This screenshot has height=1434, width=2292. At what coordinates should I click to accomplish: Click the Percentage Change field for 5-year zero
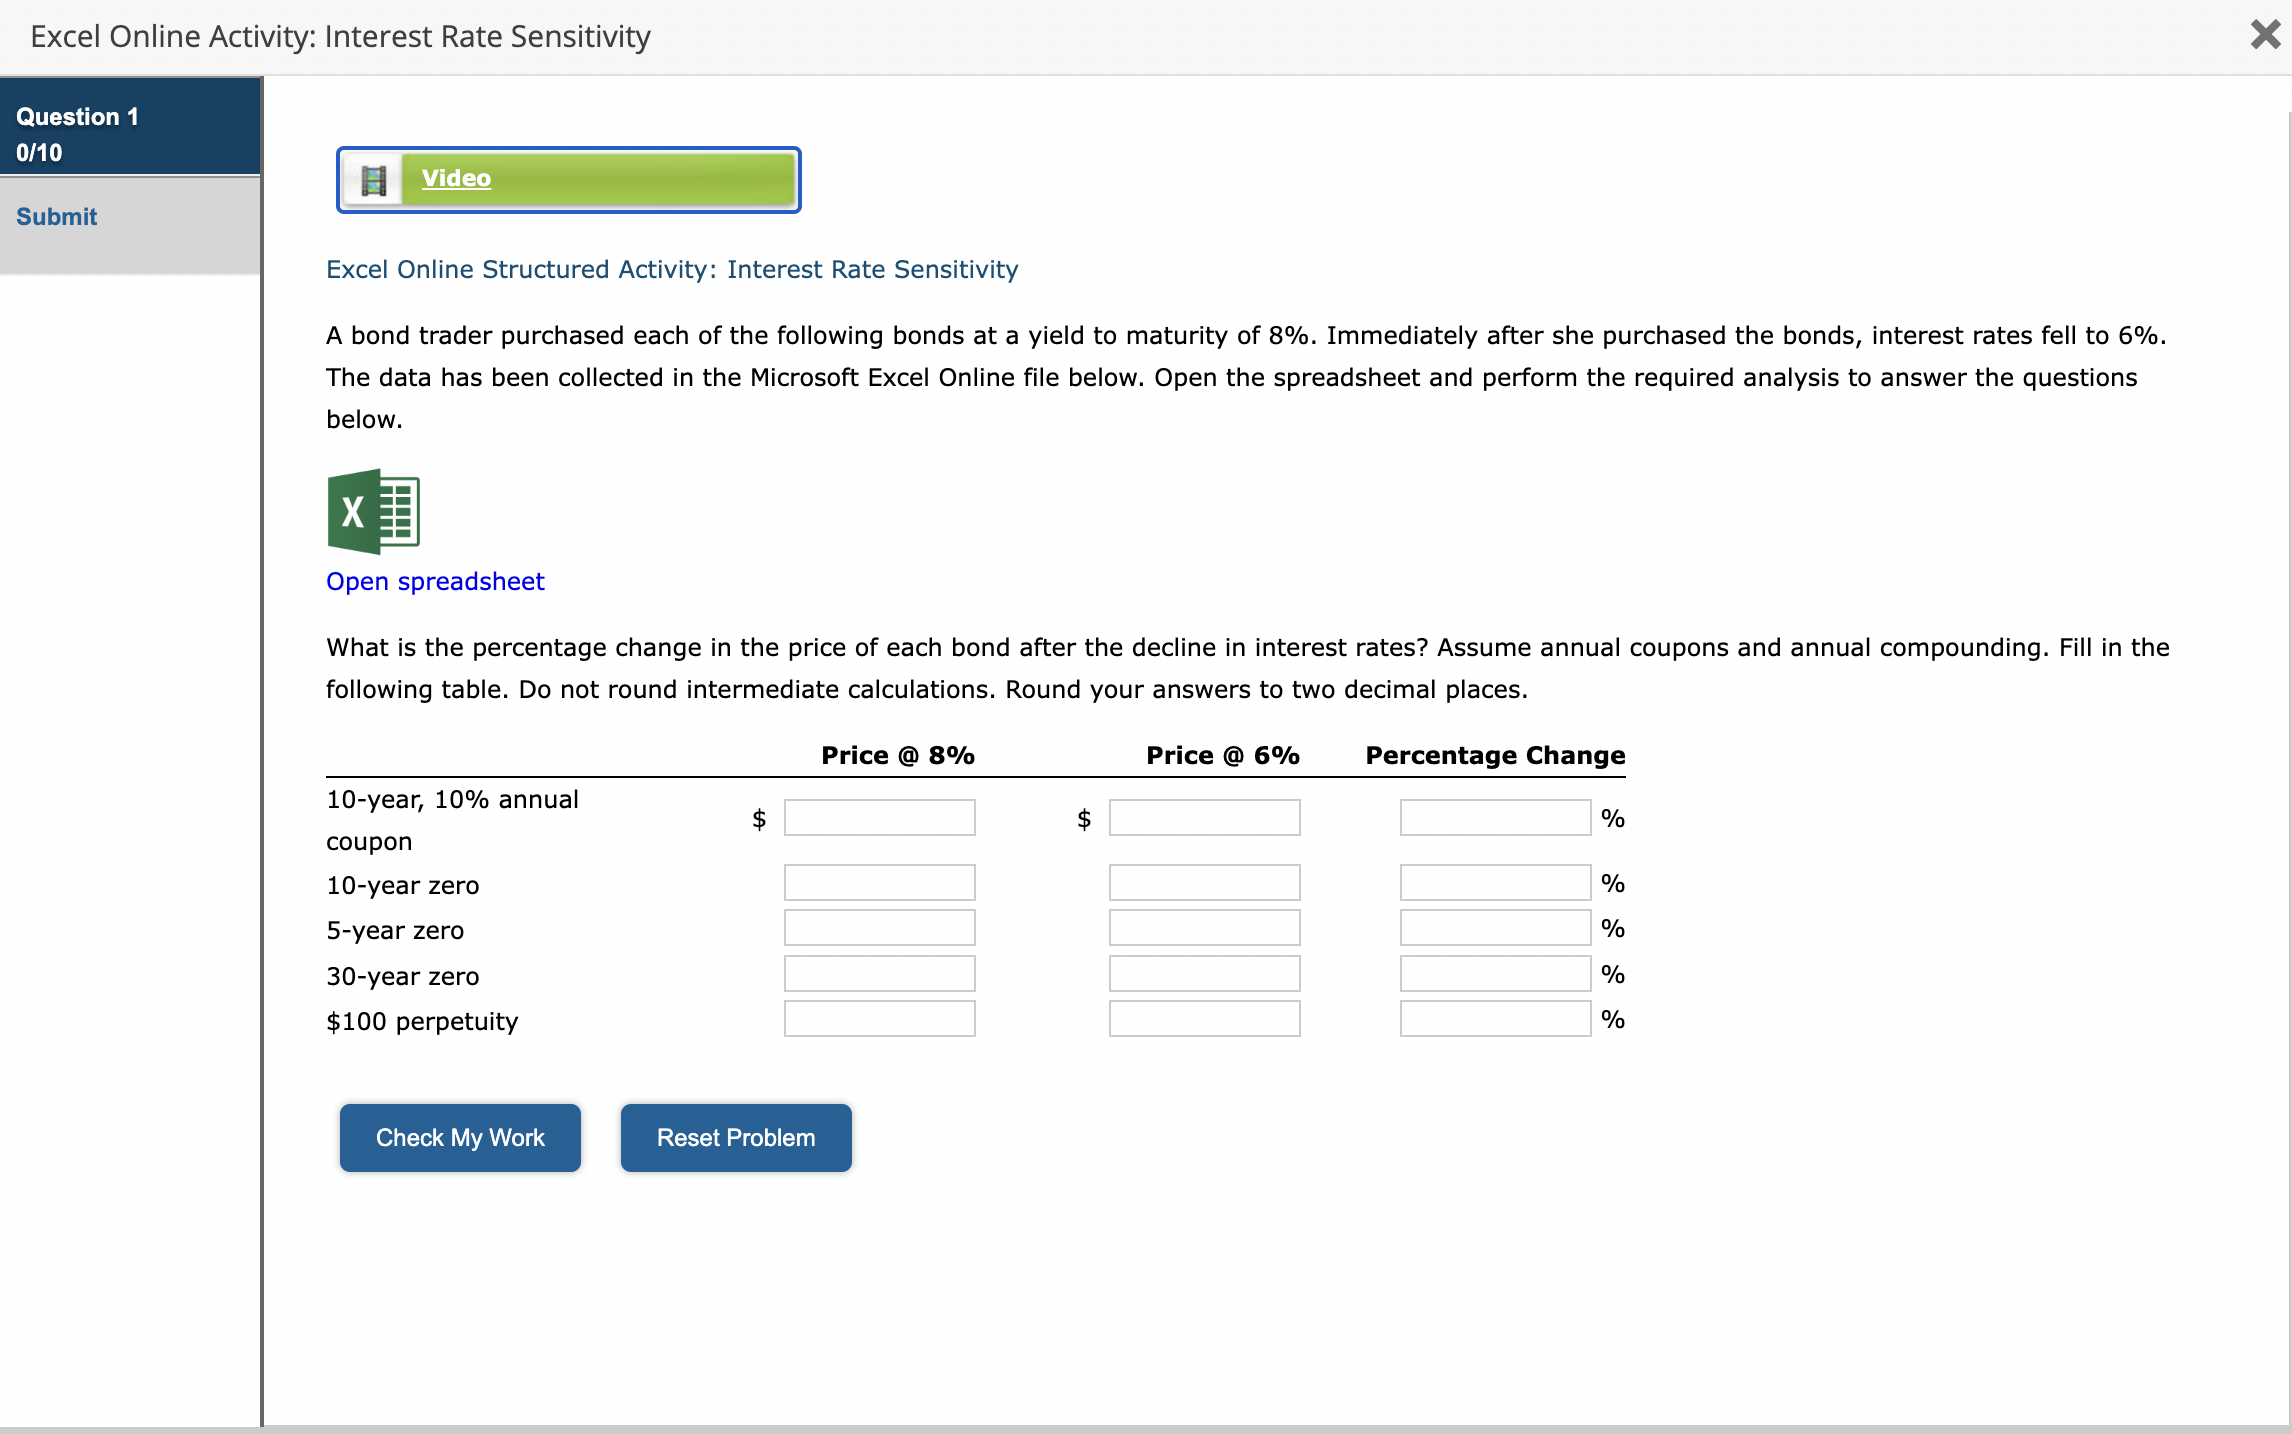(1494, 927)
